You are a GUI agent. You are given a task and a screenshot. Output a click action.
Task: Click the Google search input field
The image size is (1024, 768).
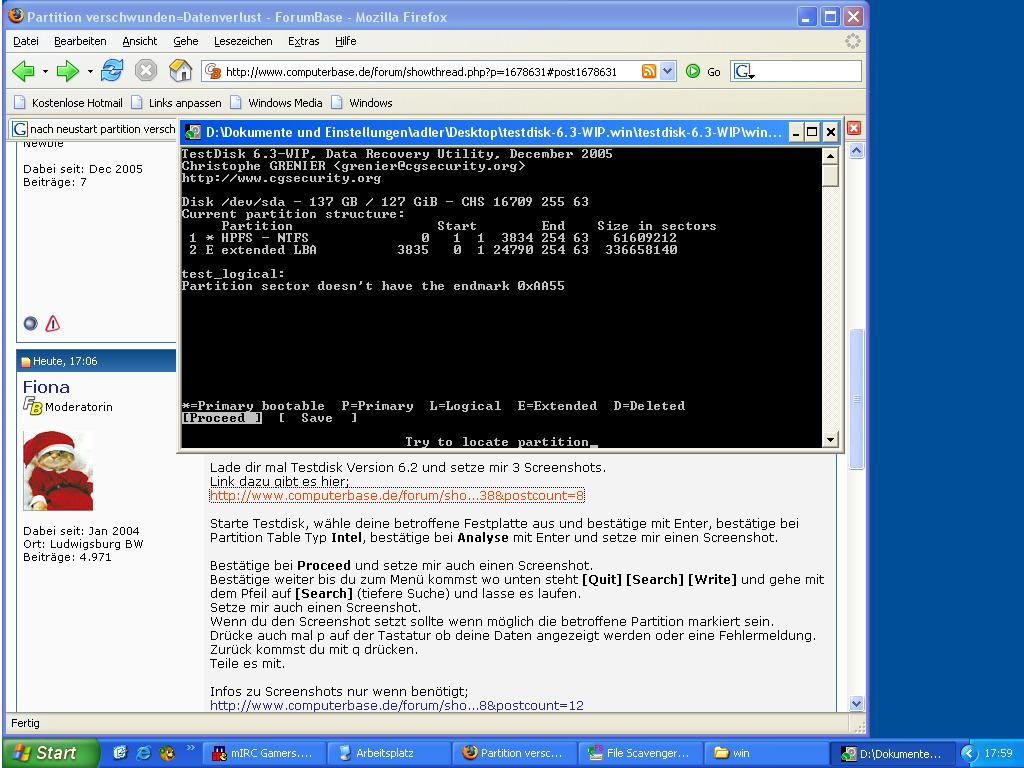tap(808, 72)
